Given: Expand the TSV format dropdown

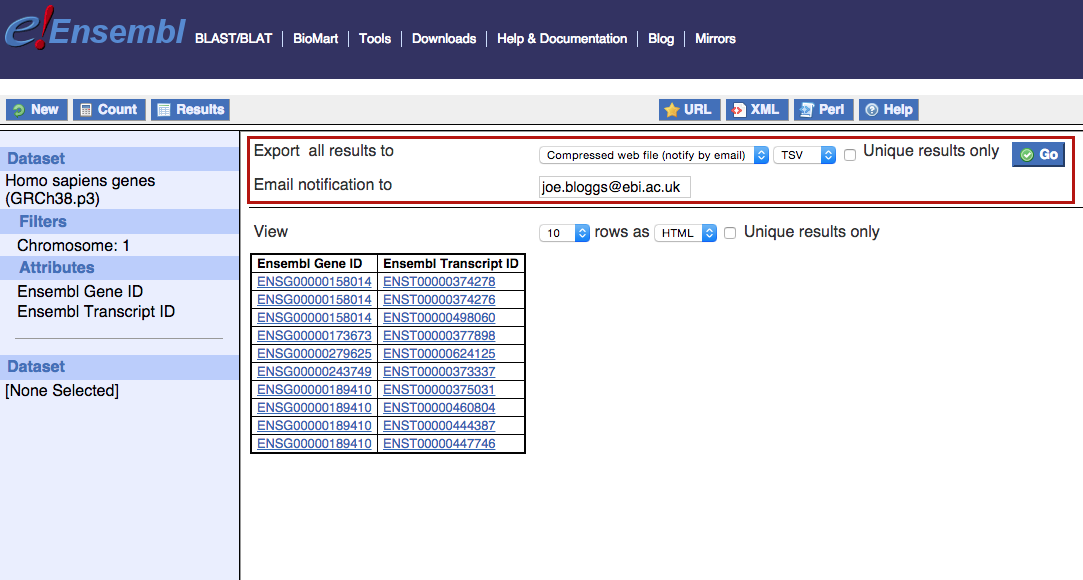Looking at the screenshot, I should [804, 155].
